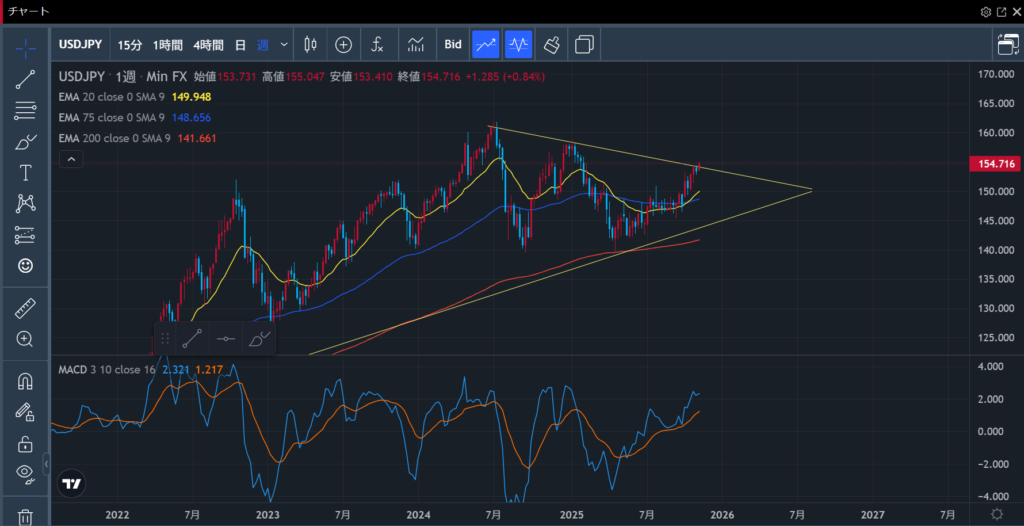Select the ruler measure tool
The image size is (1024, 526).
(26, 309)
